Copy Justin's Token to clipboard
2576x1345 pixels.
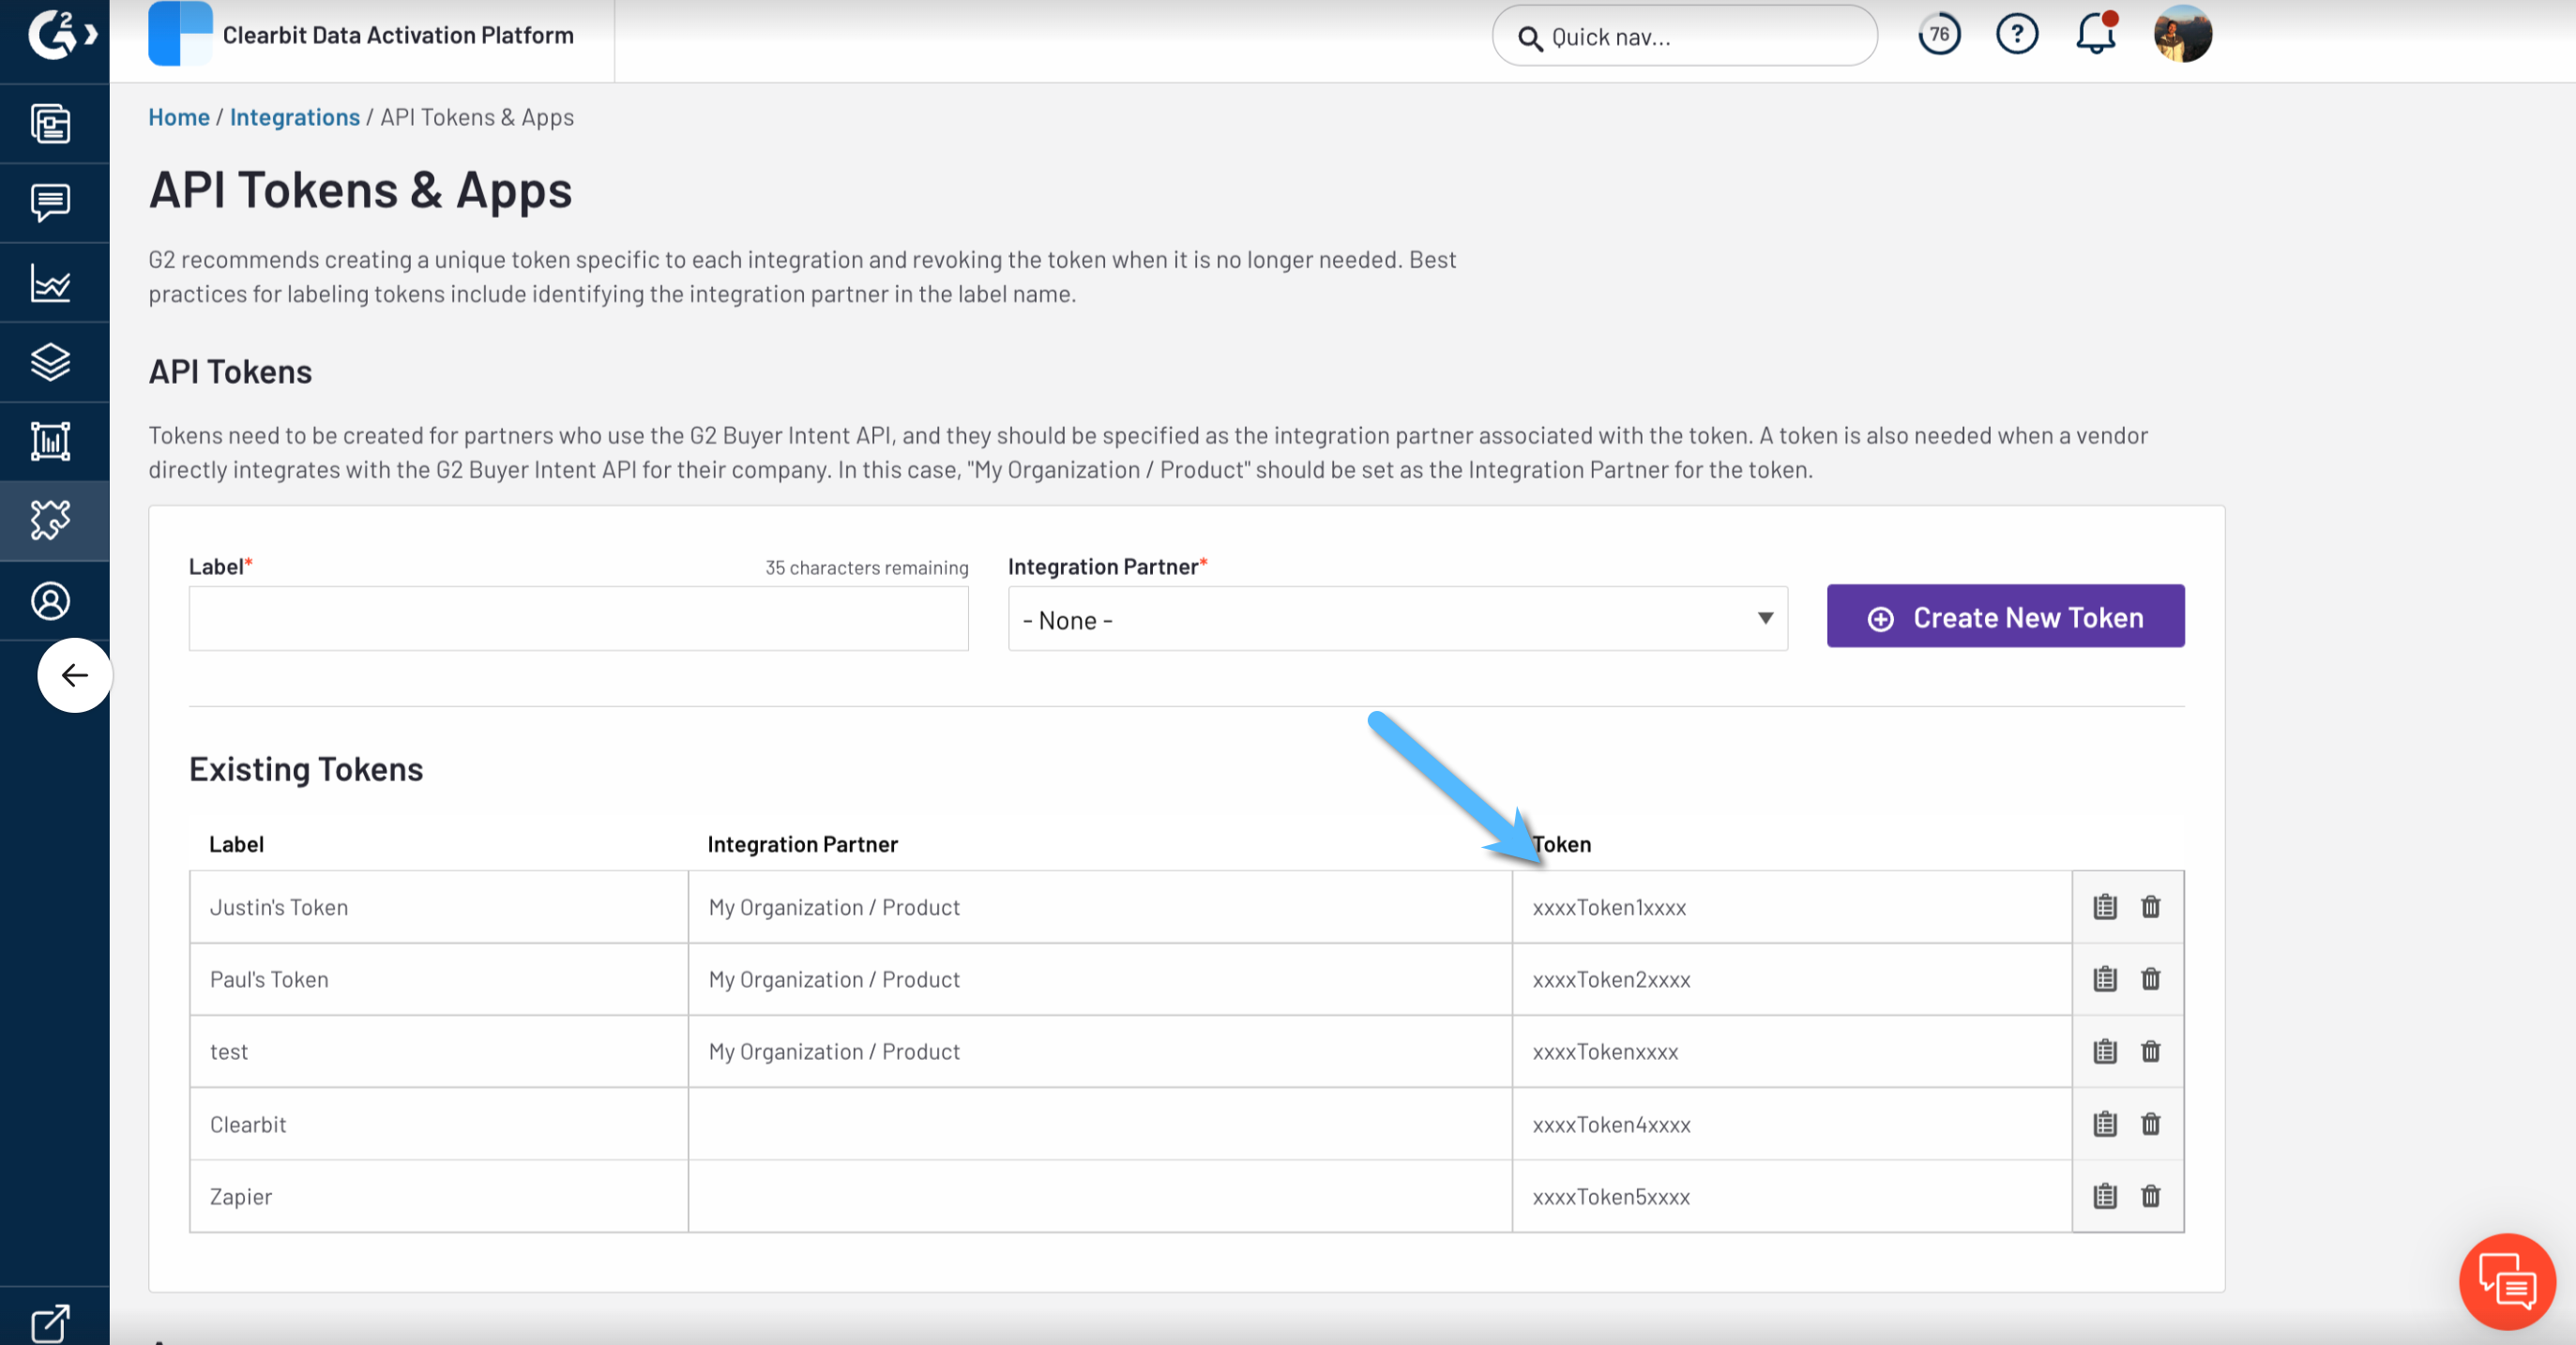2105,907
